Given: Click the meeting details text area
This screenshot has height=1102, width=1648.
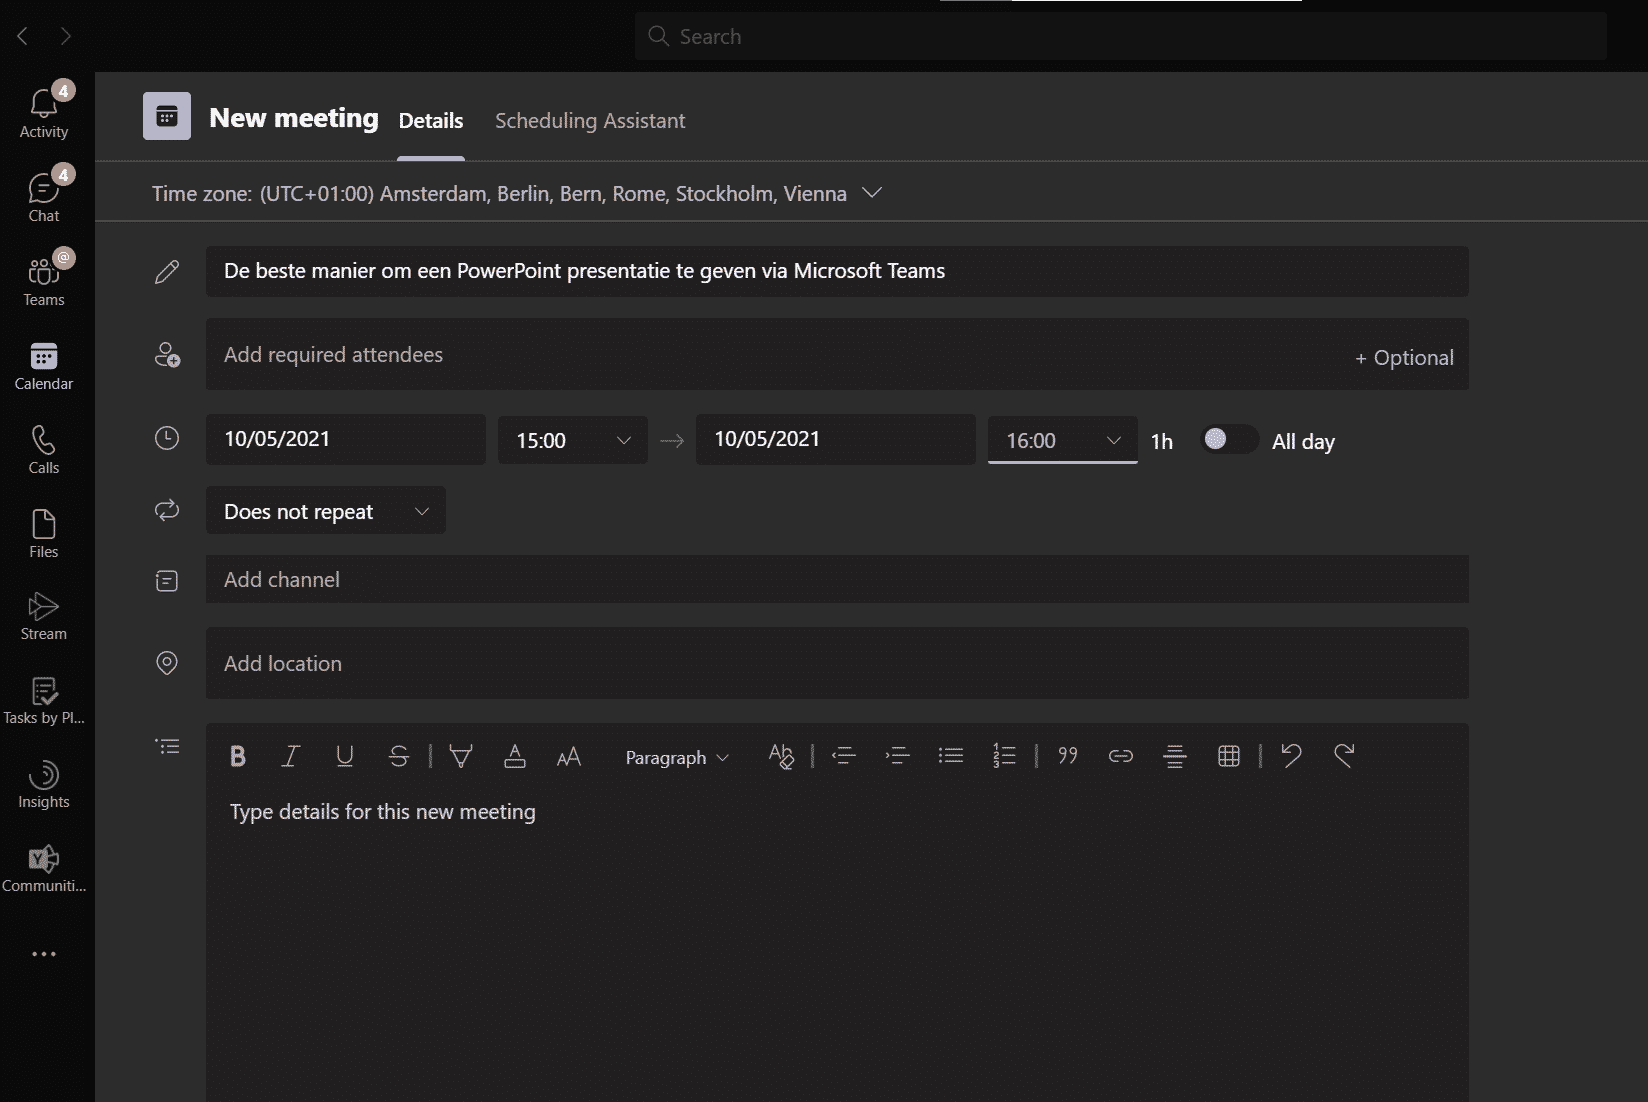Looking at the screenshot, I should point(837,945).
